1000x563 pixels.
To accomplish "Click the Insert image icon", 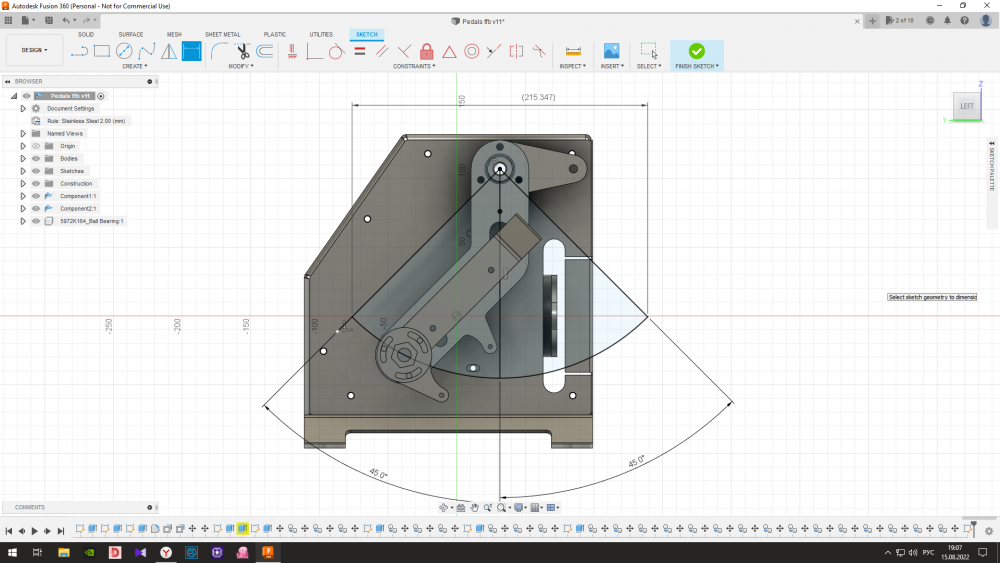I will coord(611,51).
